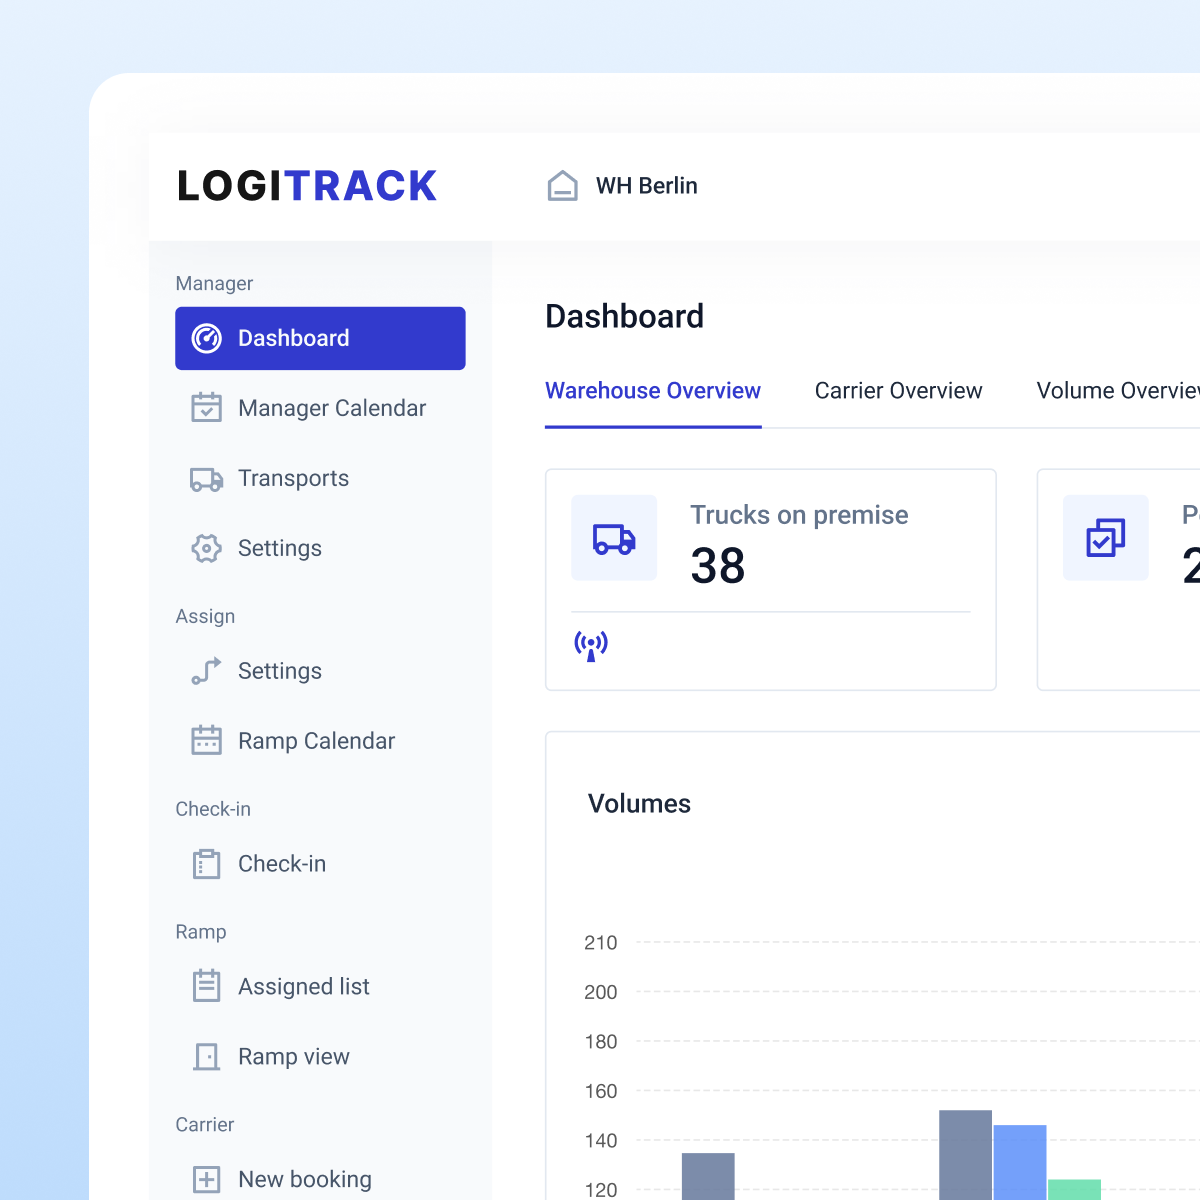Click the Transports truck icon in the sidebar
1200x1200 pixels.
[x=206, y=479]
